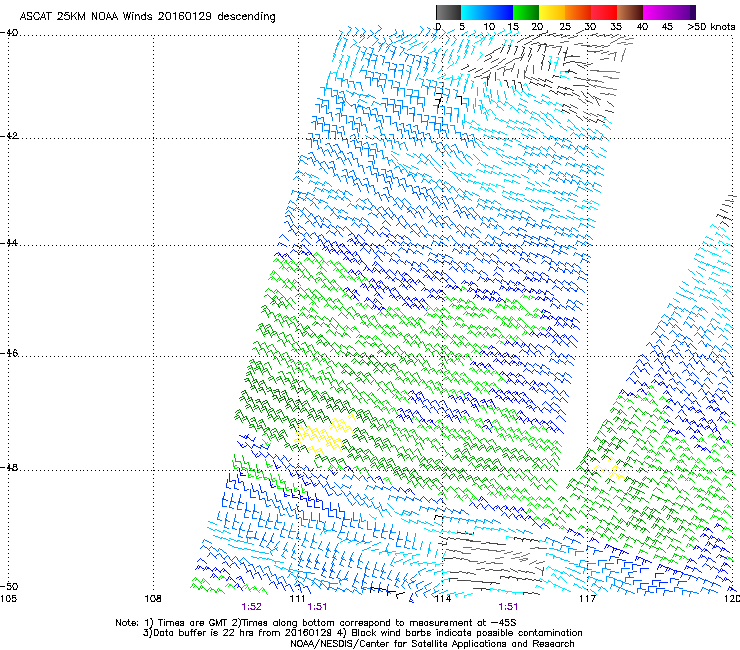Click the '-46' latitude axis label
The image size is (740, 650).
tap(9, 353)
